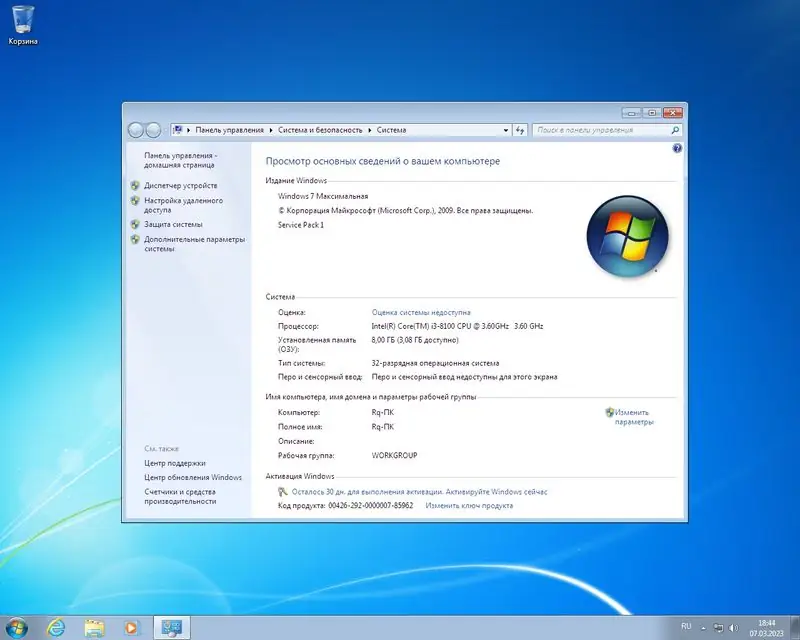800x640 pixels.
Task: Click Система breadcrumb segment
Action: [x=391, y=130]
